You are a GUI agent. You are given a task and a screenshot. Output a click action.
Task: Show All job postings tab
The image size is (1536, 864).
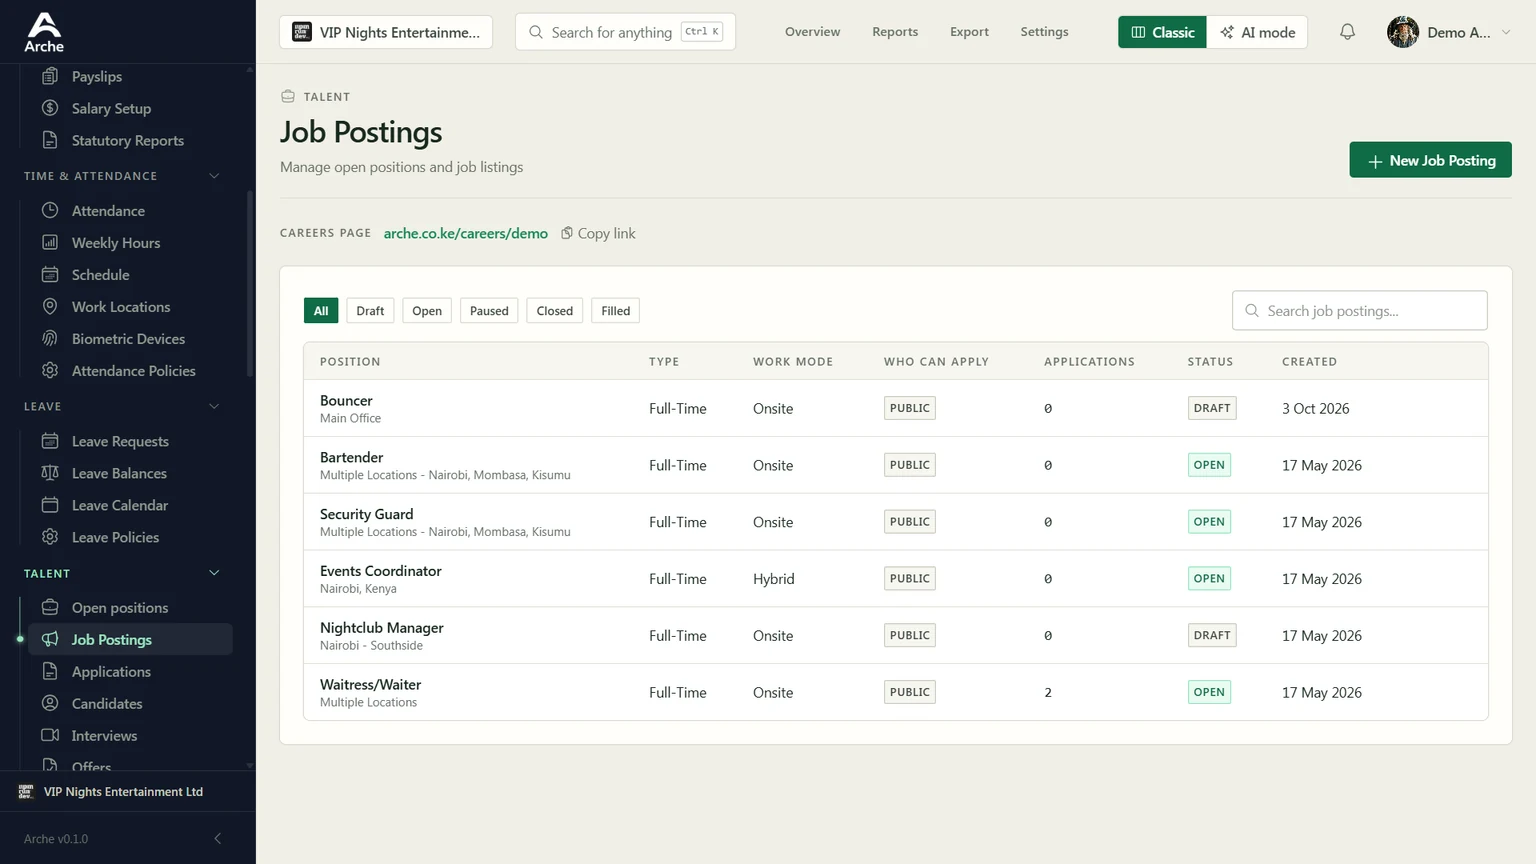click(321, 311)
